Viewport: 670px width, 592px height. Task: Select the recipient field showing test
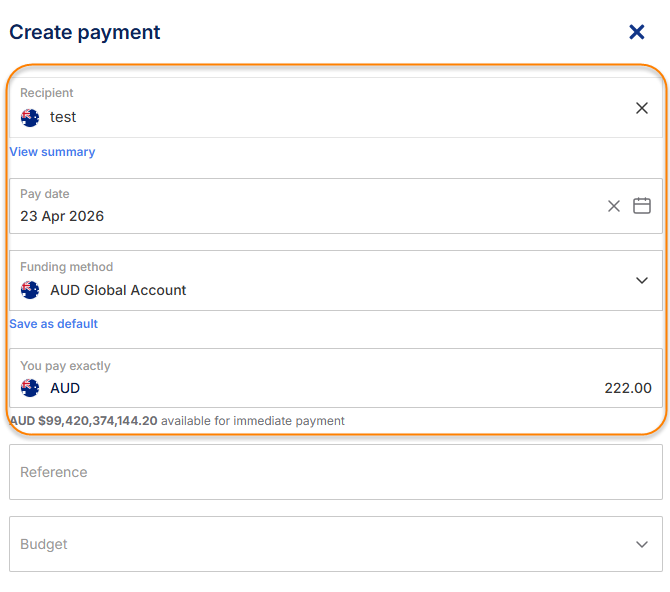(336, 108)
